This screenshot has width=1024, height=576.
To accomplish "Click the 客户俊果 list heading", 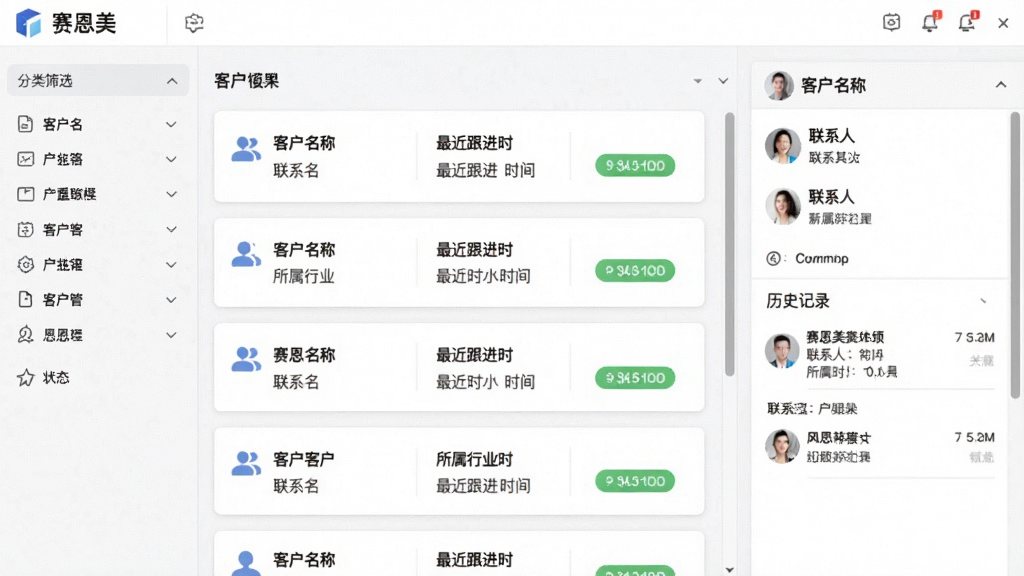I will 247,81.
